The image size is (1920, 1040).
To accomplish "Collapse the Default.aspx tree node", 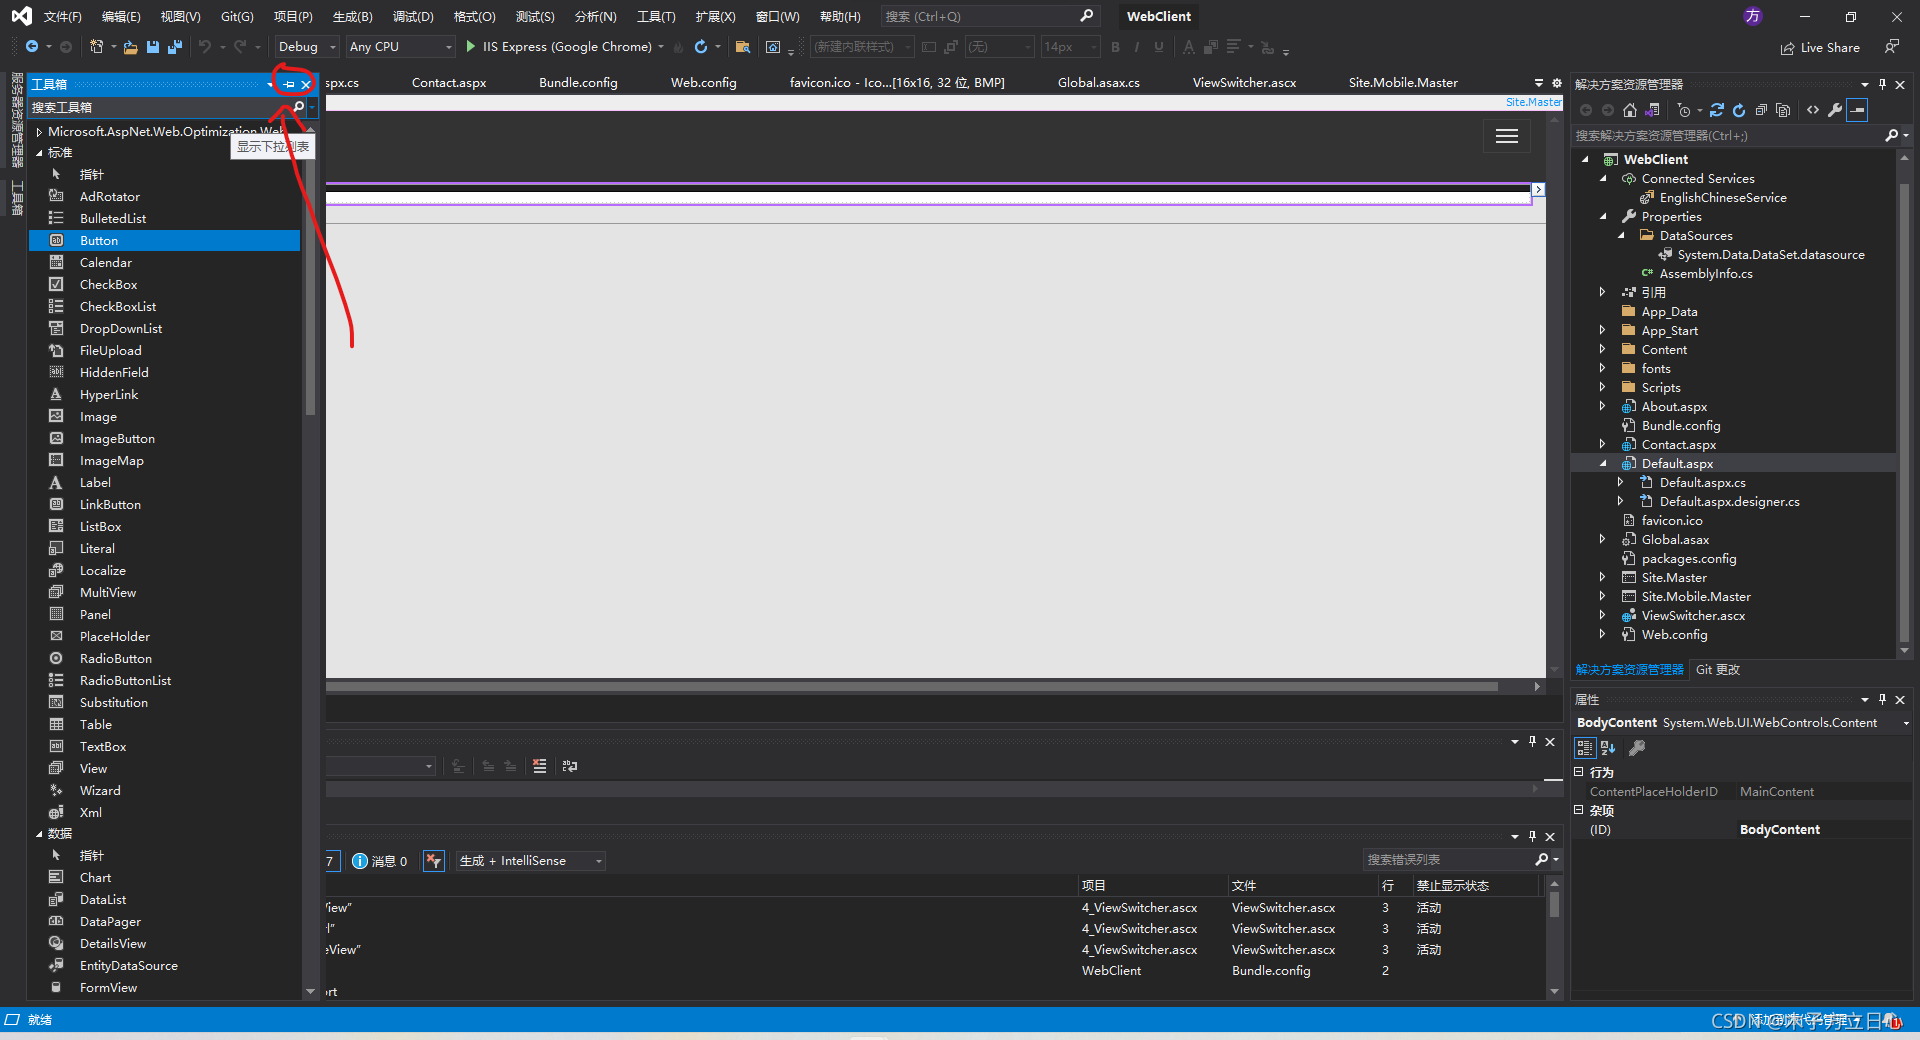I will click(1603, 464).
